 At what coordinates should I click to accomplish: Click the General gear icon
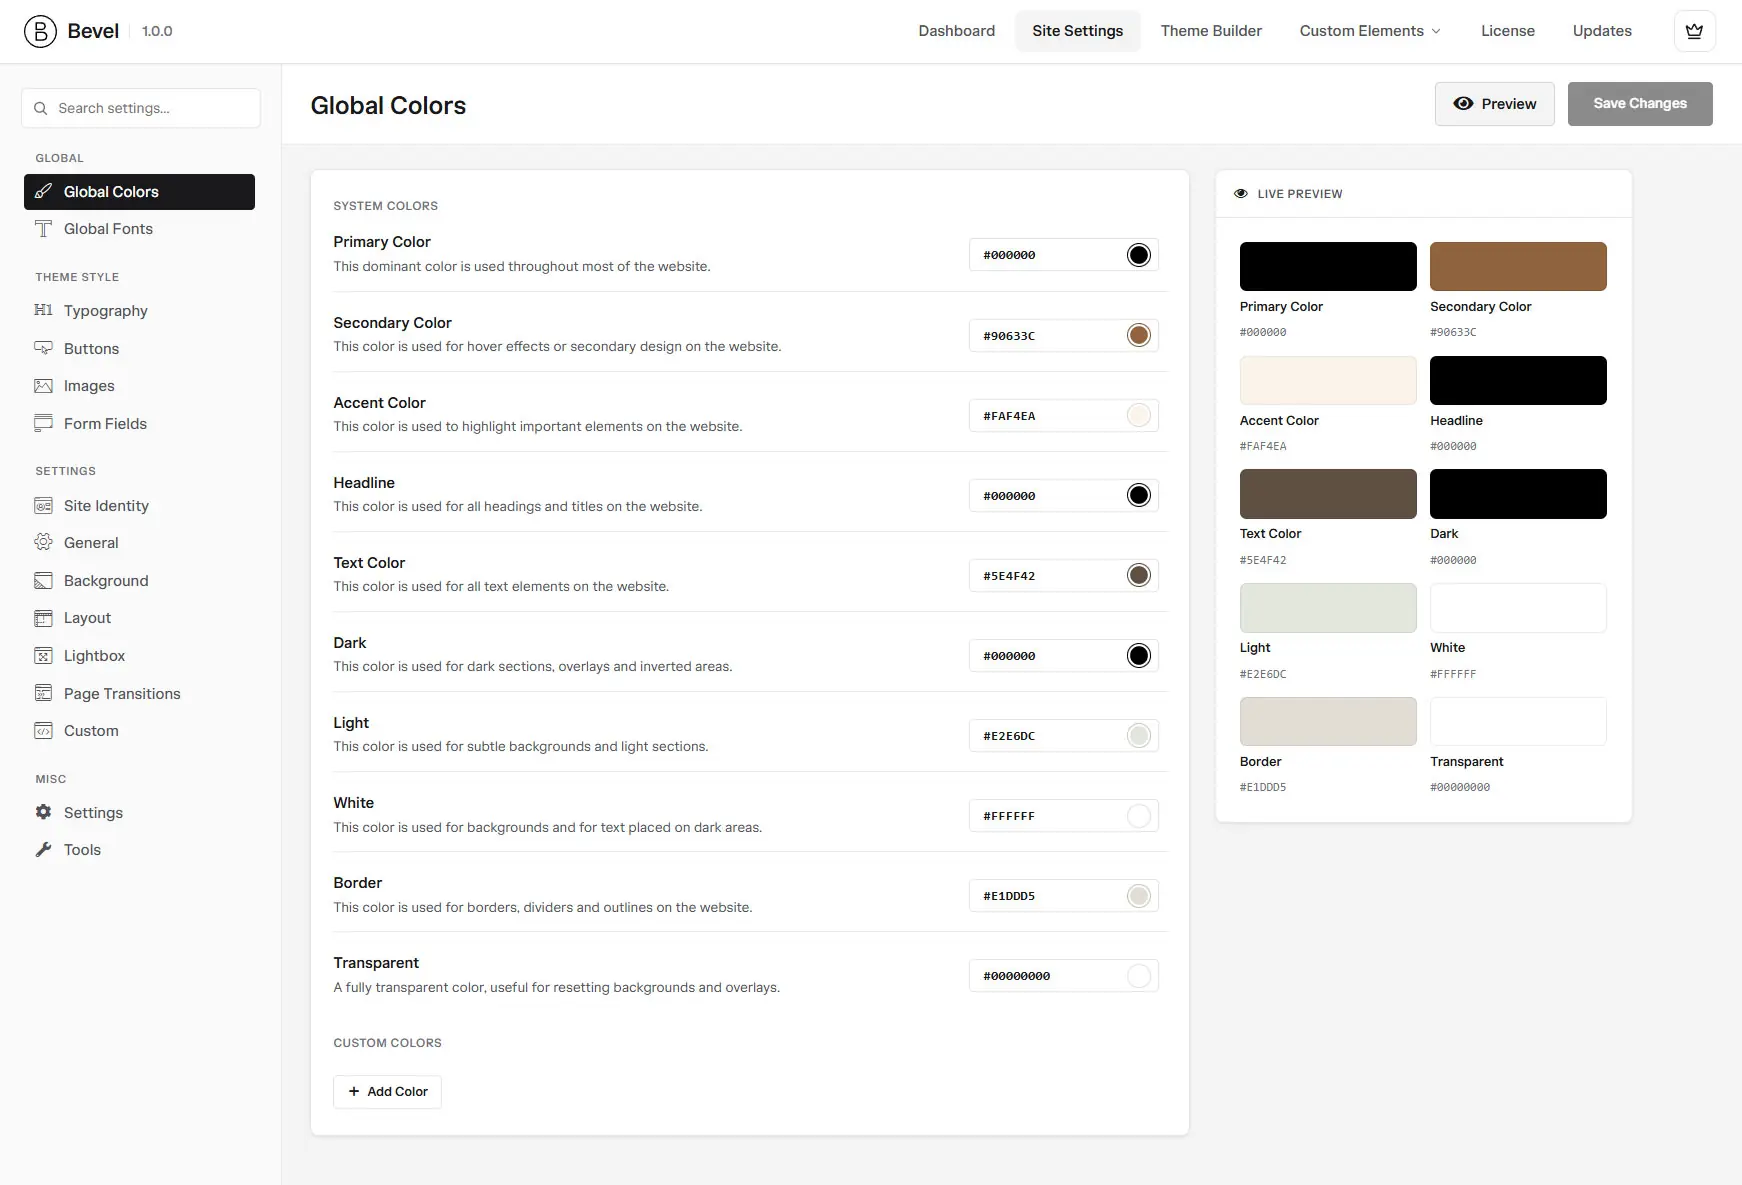click(43, 543)
